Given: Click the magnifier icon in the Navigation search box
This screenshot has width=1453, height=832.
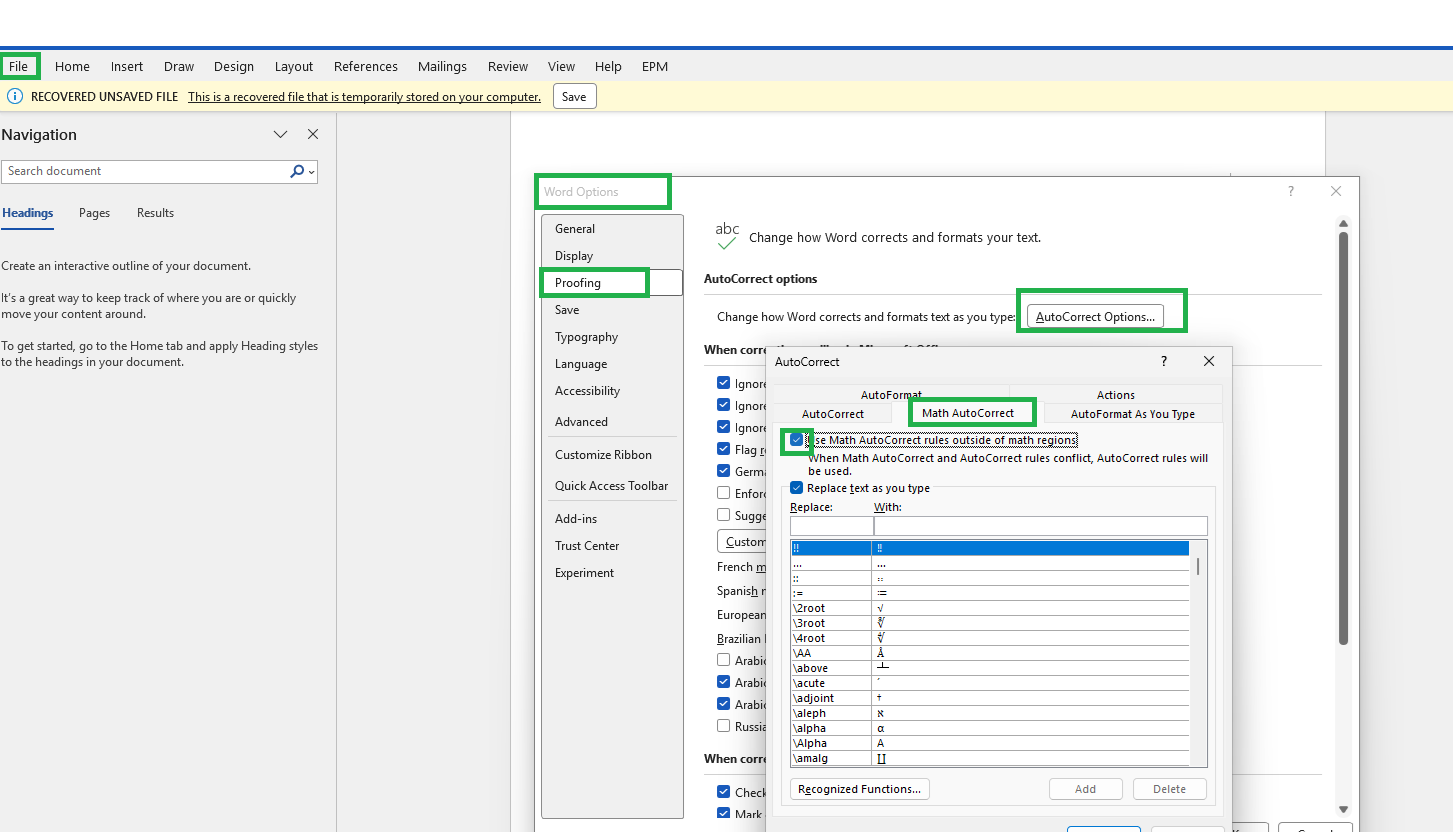Looking at the screenshot, I should point(296,171).
